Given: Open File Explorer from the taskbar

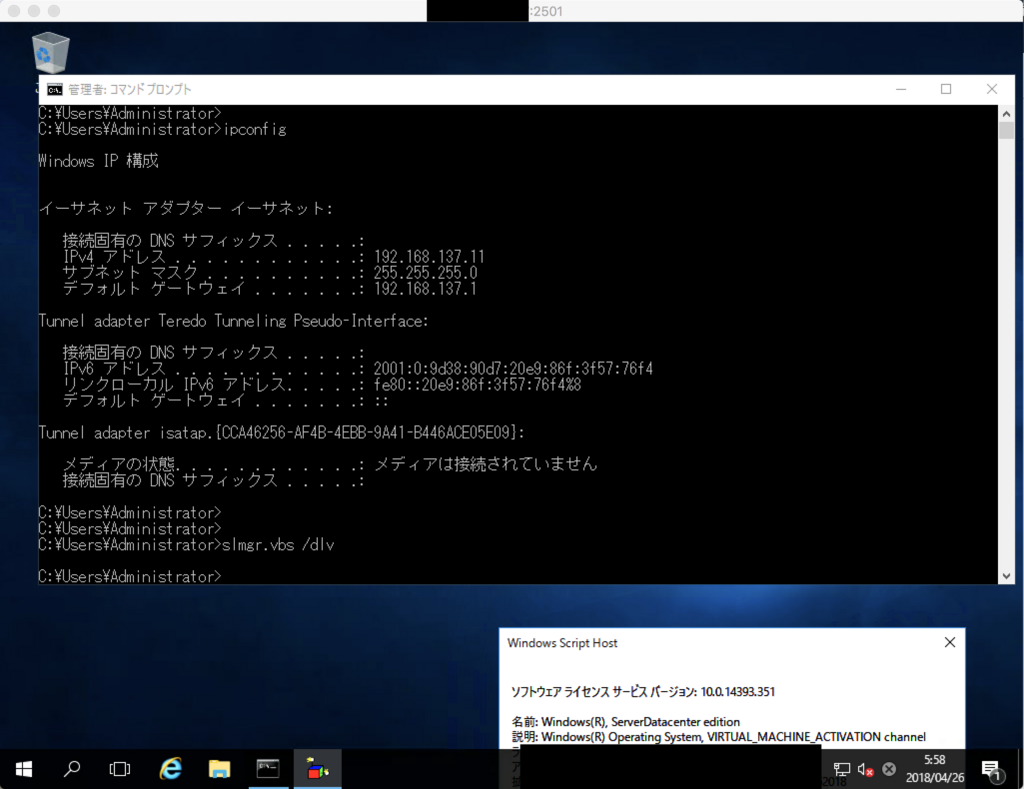Looking at the screenshot, I should point(219,769).
